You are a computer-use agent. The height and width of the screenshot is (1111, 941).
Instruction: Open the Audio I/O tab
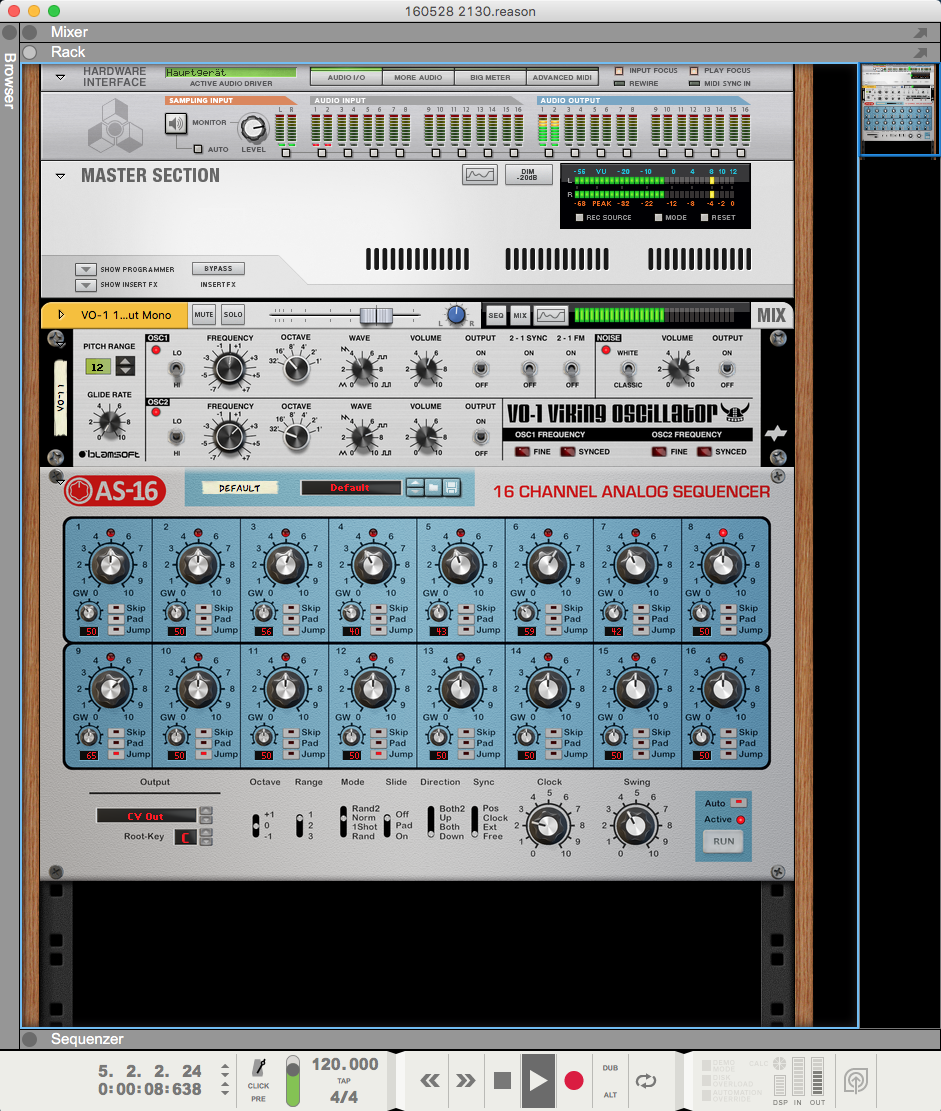(346, 77)
